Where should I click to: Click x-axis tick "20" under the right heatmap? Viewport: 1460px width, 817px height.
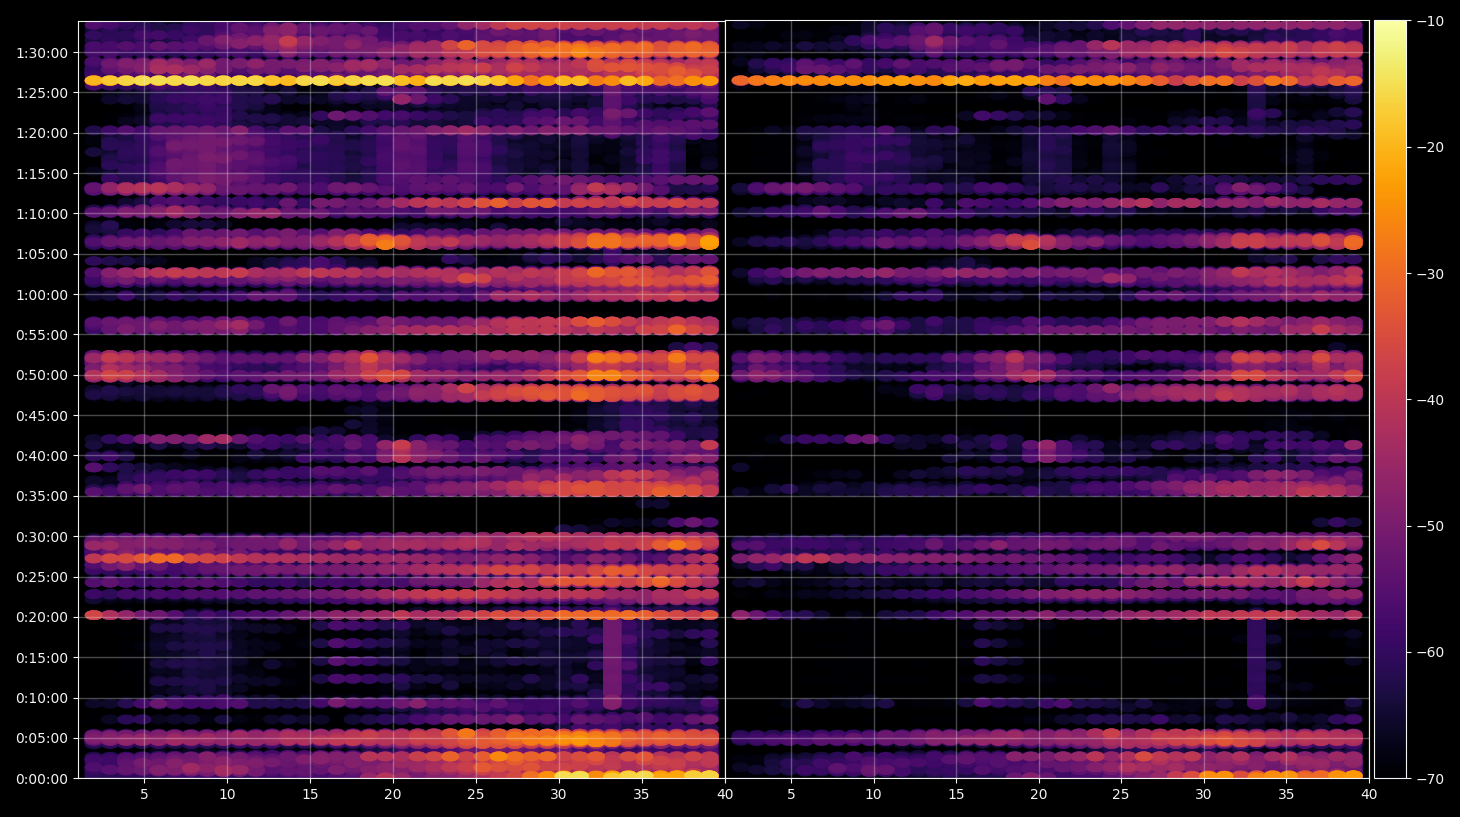click(1039, 795)
